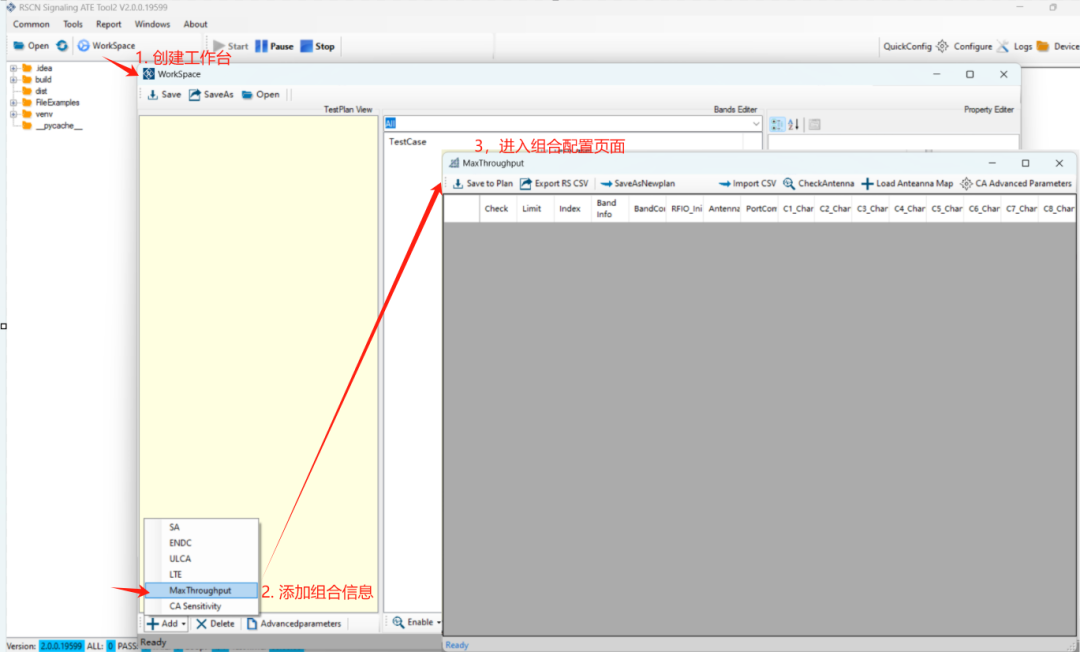
Task: Select MaxThroughput from the Add menu
Action: (201, 591)
